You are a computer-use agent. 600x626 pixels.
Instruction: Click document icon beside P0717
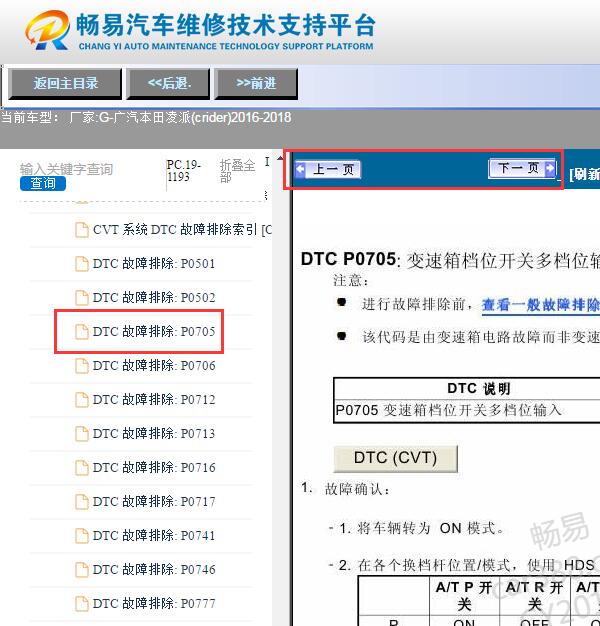coord(82,501)
